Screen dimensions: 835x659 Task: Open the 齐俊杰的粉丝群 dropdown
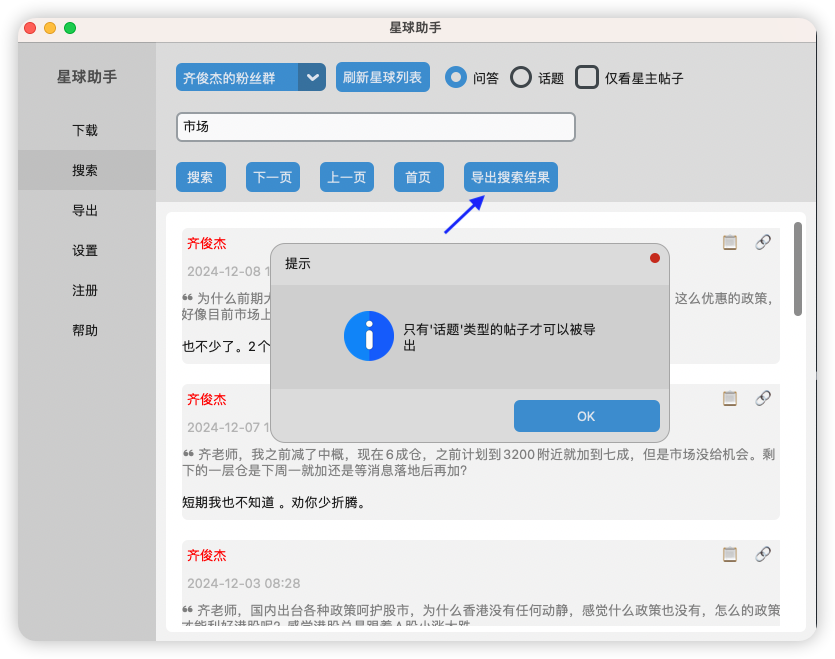(238, 77)
